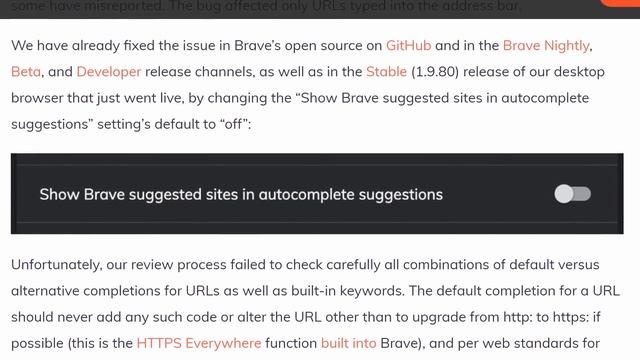Open the GitHub link

(x=409, y=45)
